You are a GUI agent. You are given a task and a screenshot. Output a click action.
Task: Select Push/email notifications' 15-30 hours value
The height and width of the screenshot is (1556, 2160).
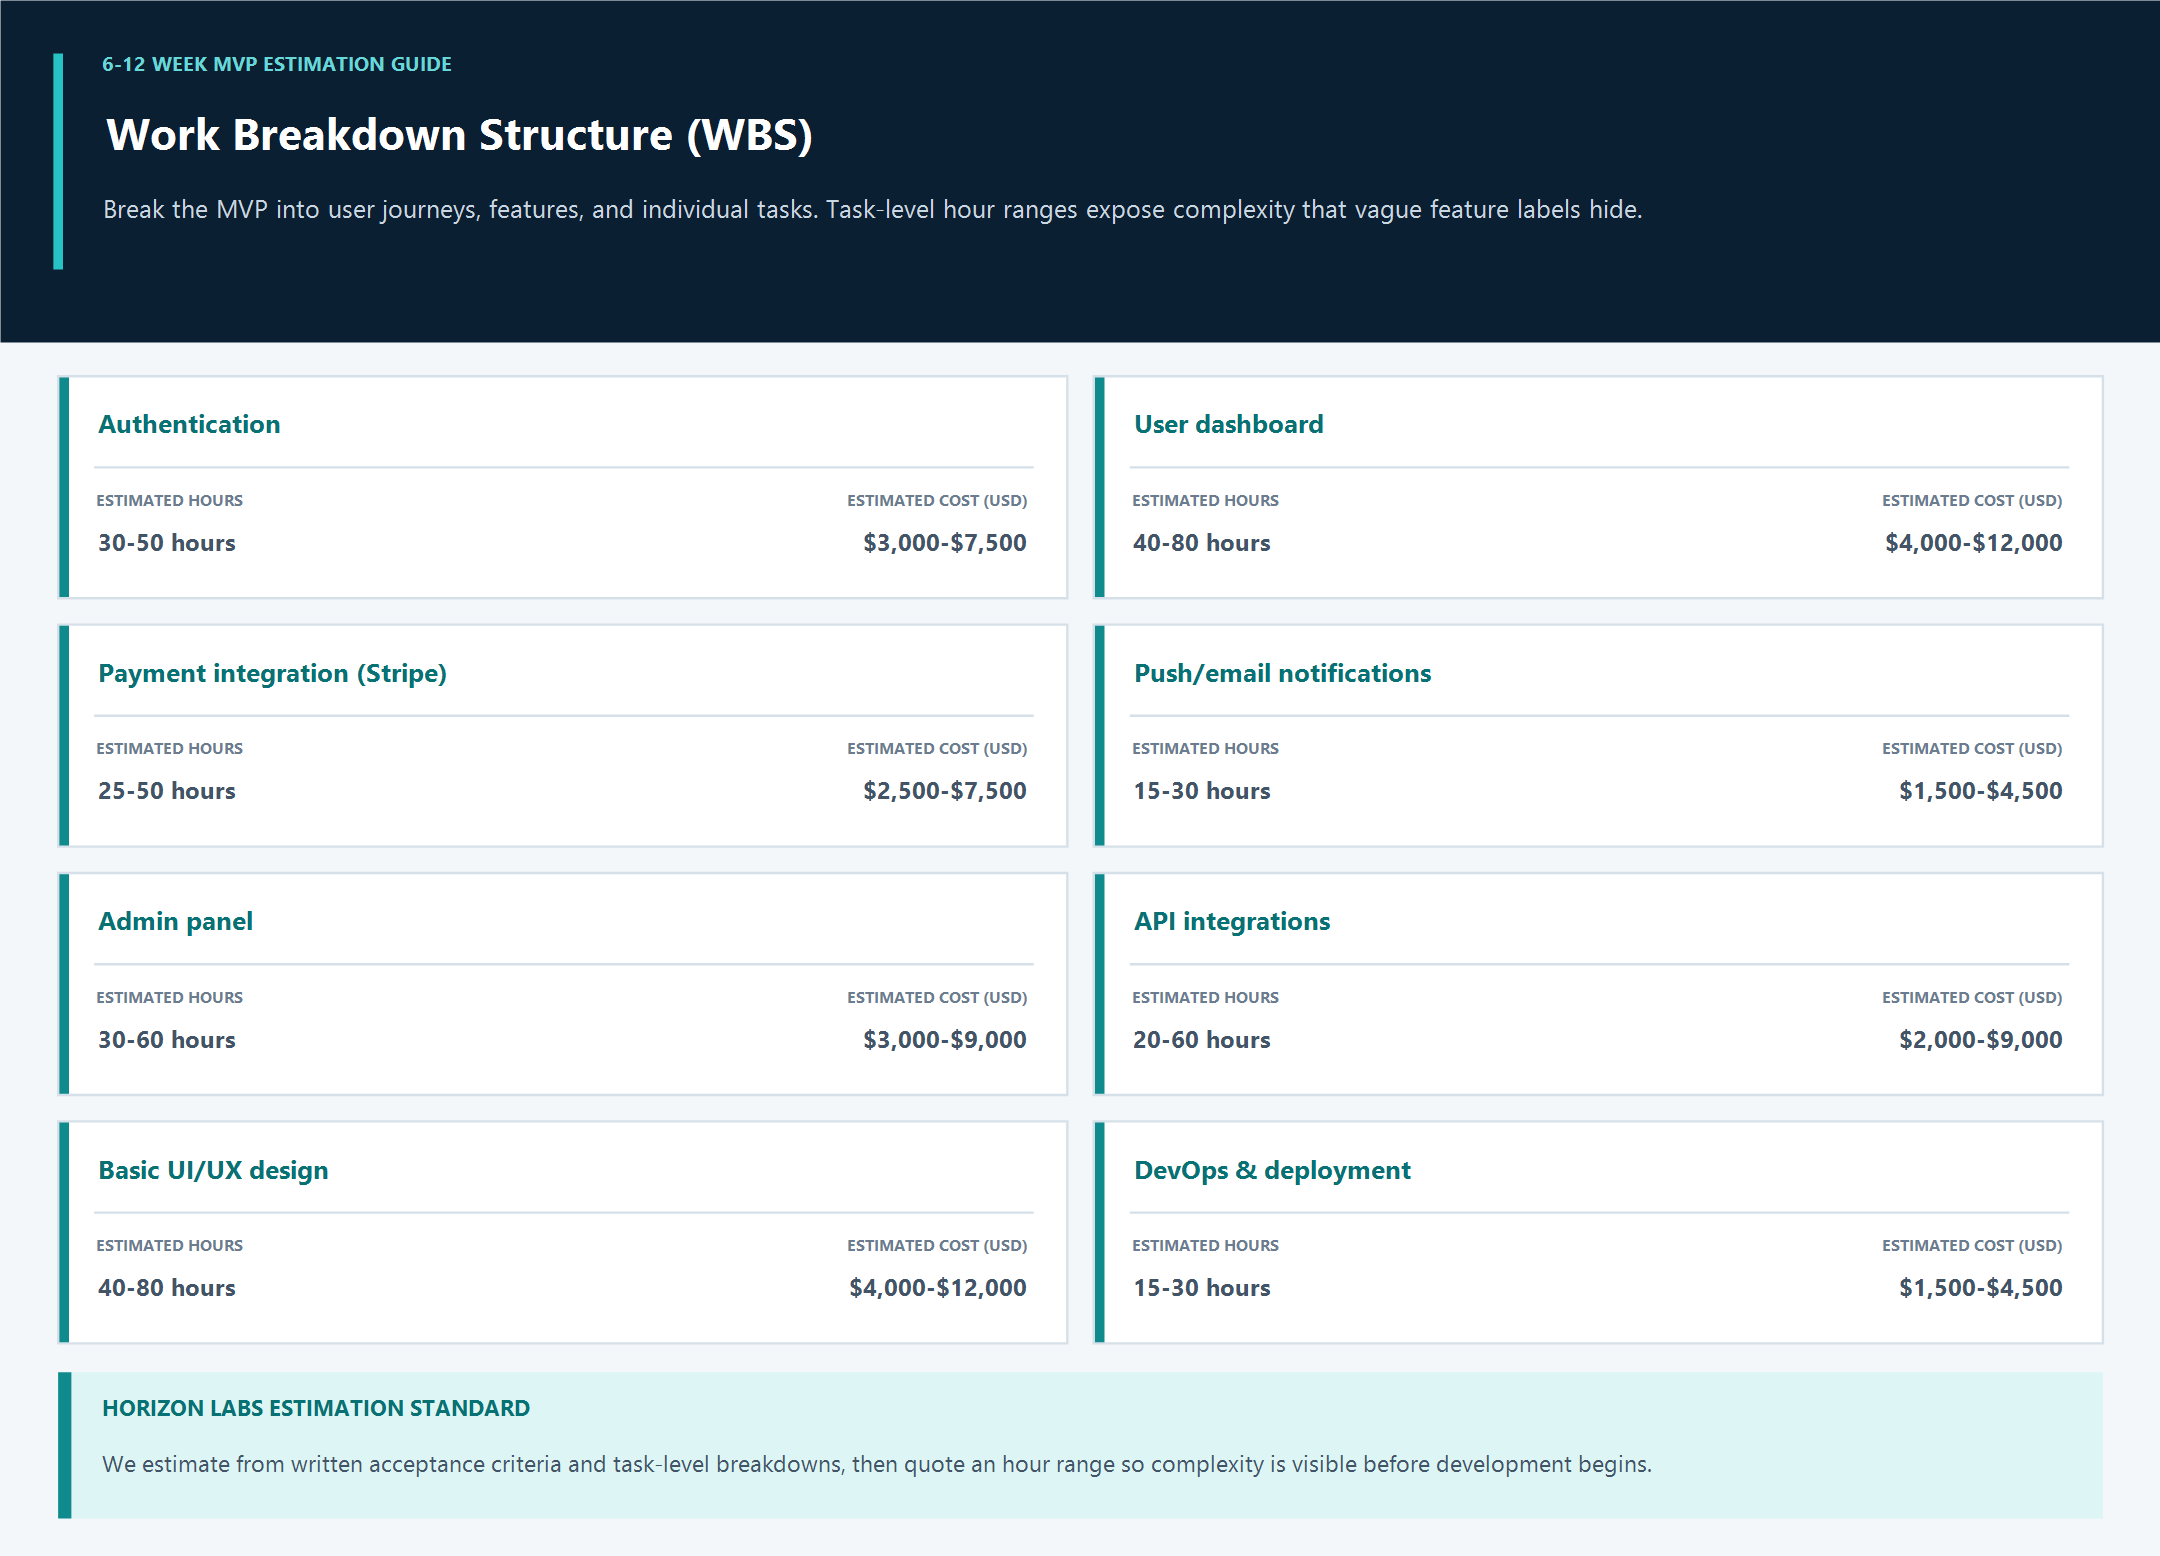[x=1202, y=791]
